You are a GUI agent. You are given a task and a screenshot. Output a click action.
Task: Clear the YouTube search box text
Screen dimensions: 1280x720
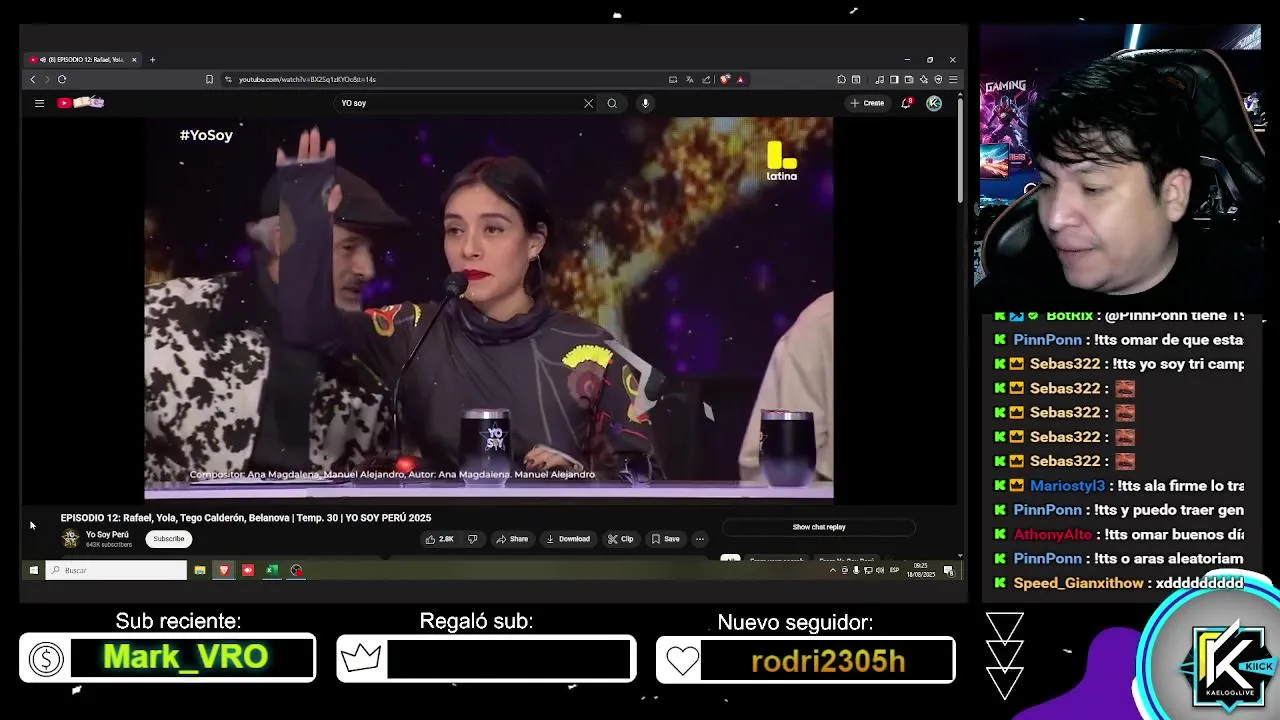(588, 103)
